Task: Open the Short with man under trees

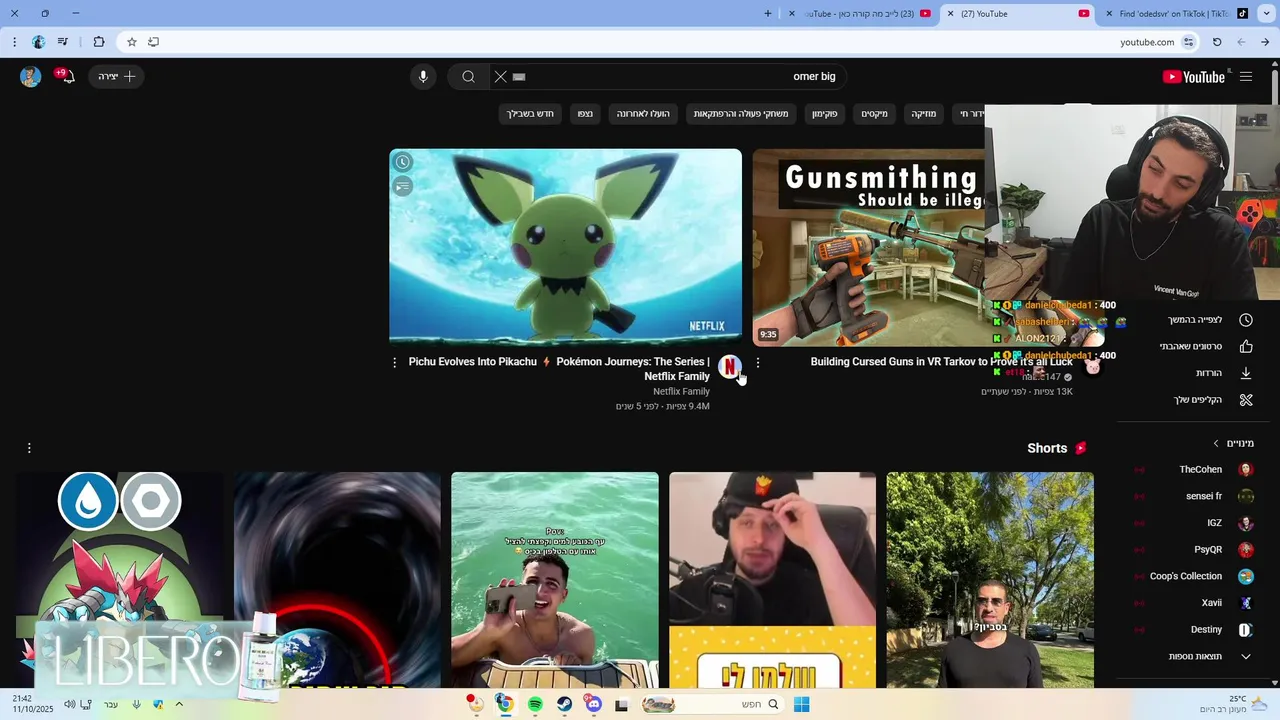Action: click(990, 580)
